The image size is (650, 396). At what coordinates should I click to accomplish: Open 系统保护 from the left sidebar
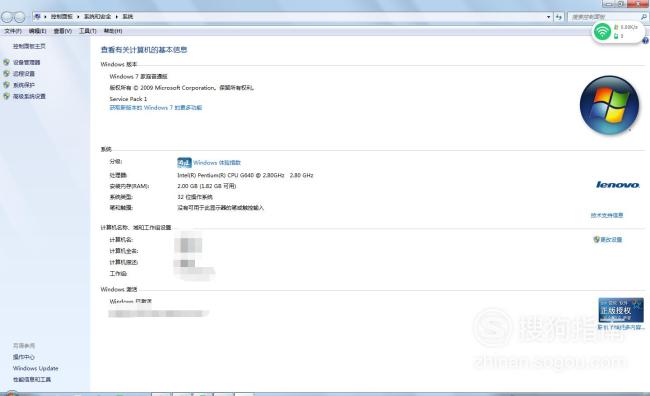point(24,85)
